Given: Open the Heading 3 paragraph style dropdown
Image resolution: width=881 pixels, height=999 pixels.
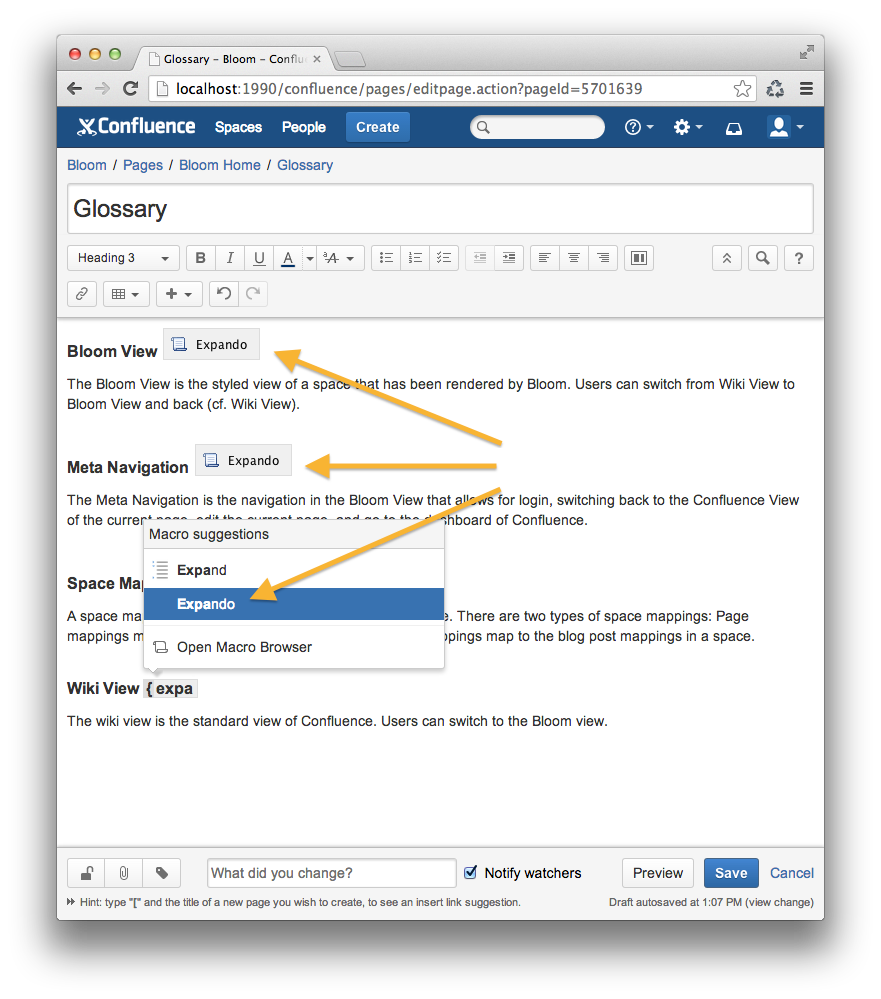Looking at the screenshot, I should (x=124, y=258).
